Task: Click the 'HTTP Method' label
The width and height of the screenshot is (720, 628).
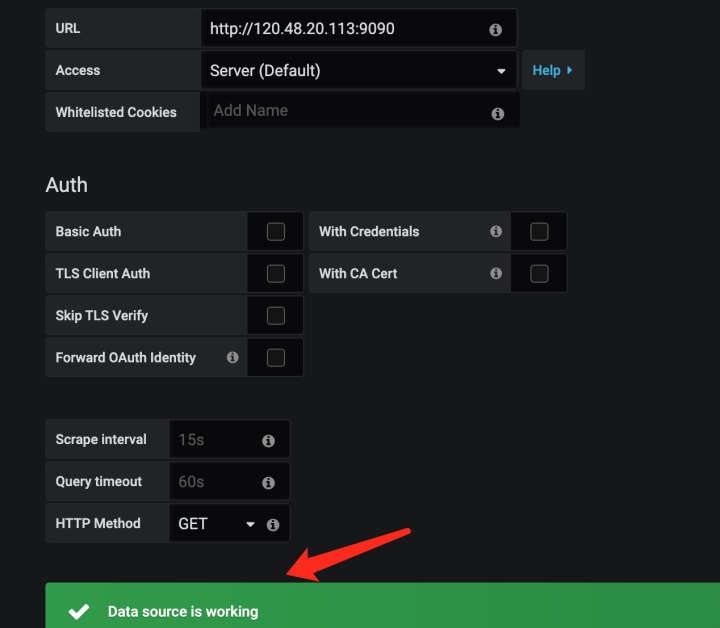Action: tap(98, 523)
